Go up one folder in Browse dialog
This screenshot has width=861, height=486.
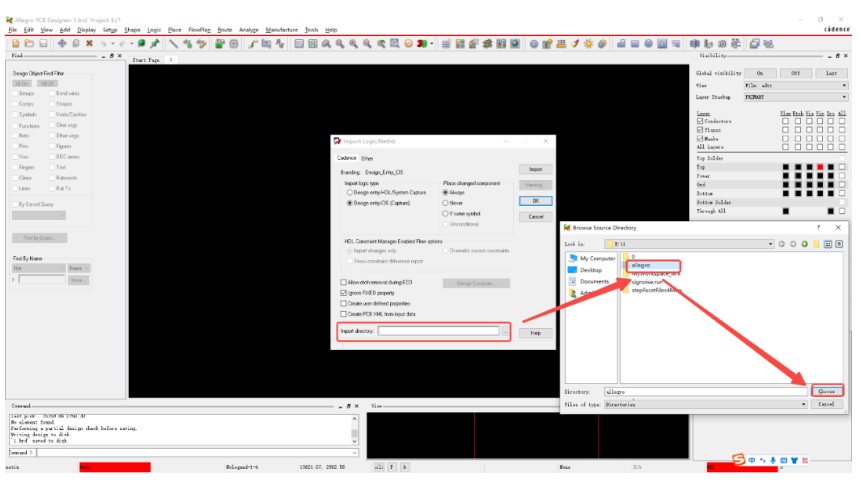click(x=804, y=244)
